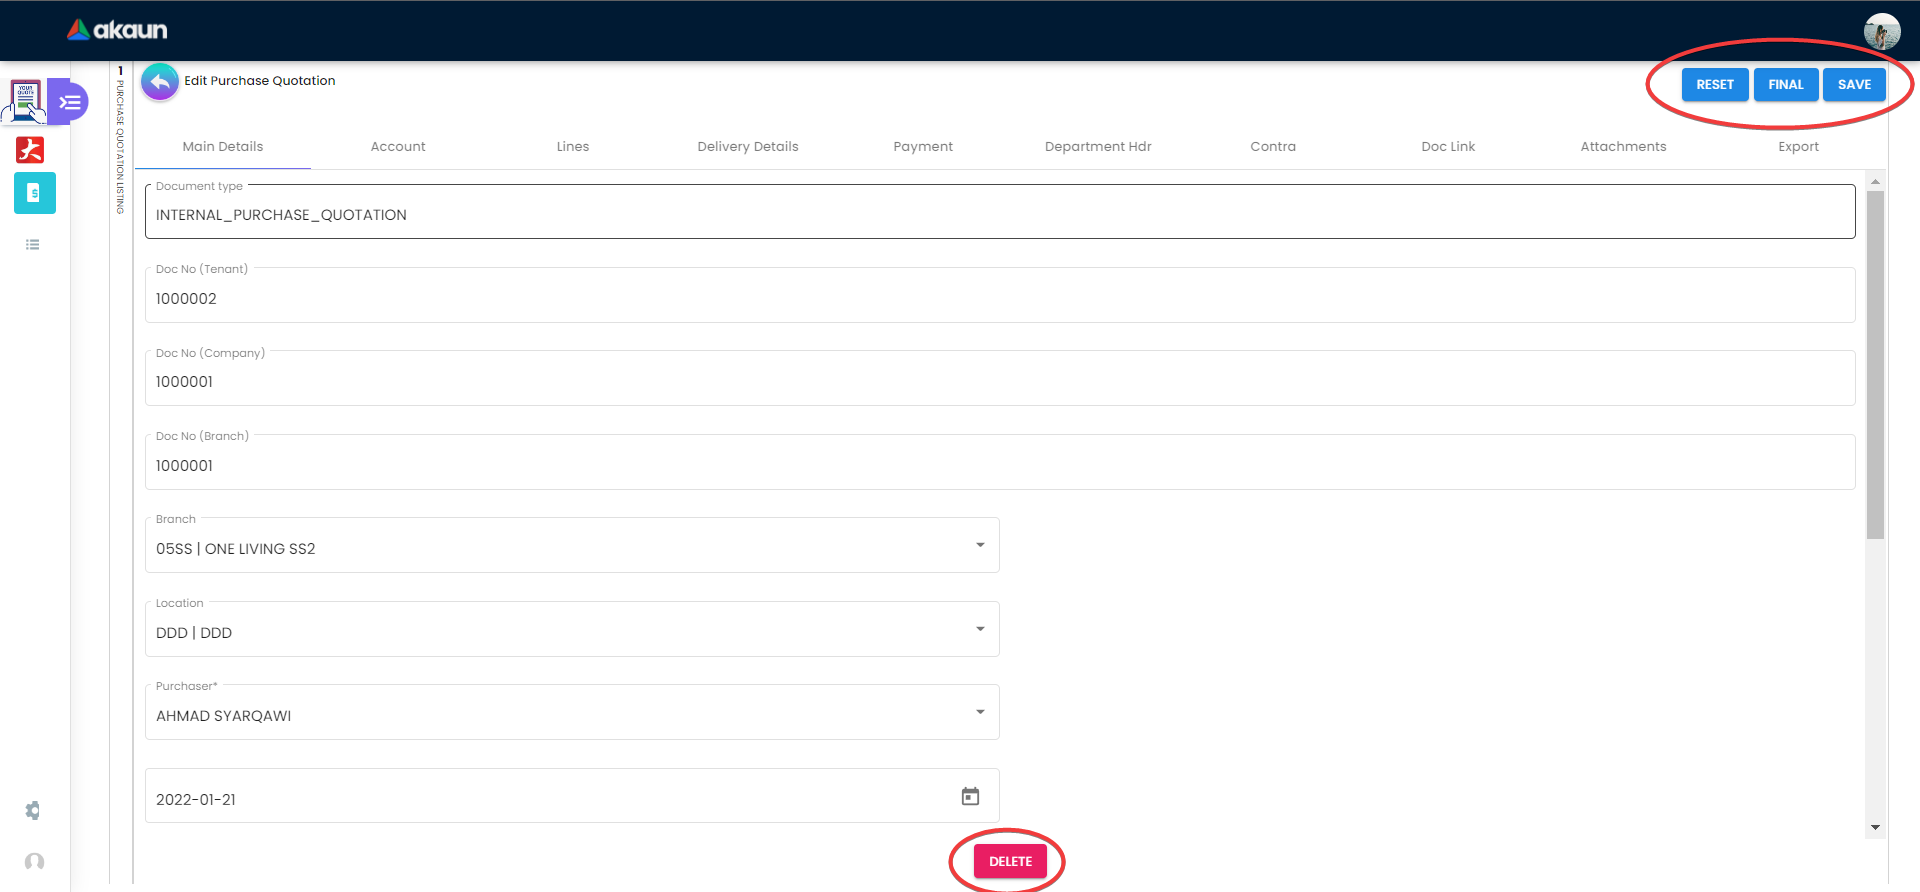The height and width of the screenshot is (892, 1920).
Task: Click the Doc No (Tenant) field
Action: pyautogui.click(x=1000, y=295)
